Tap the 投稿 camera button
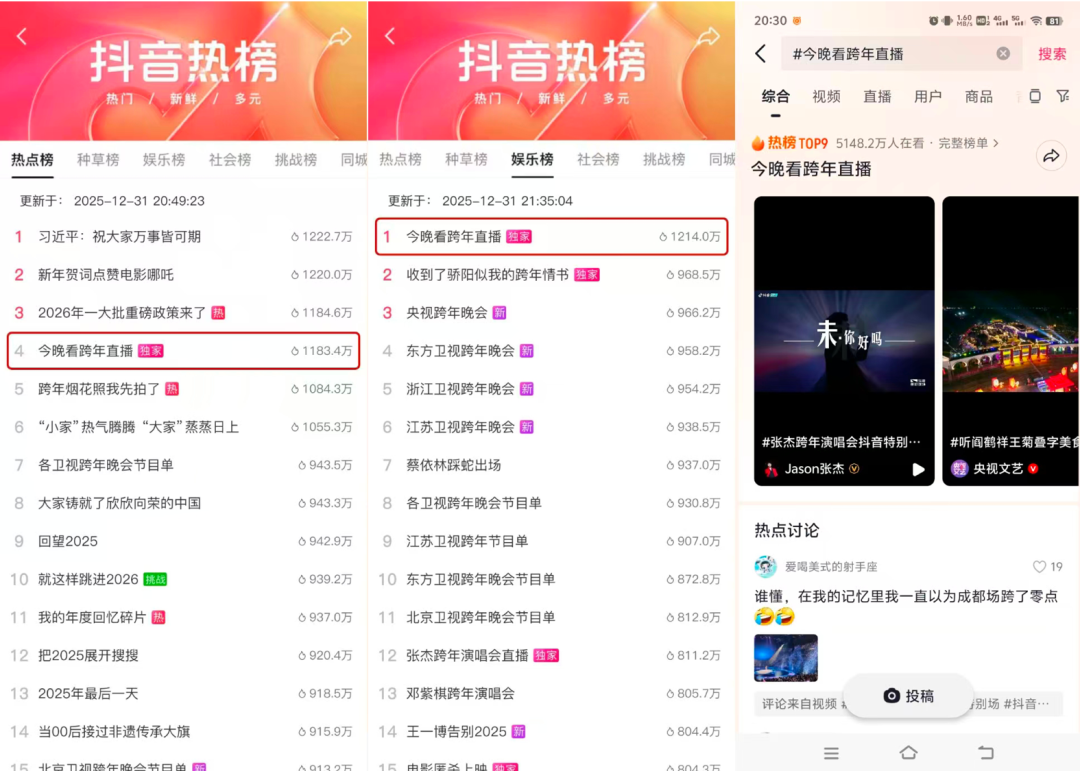Viewport: 1080px width, 771px height. pyautogui.click(x=908, y=696)
